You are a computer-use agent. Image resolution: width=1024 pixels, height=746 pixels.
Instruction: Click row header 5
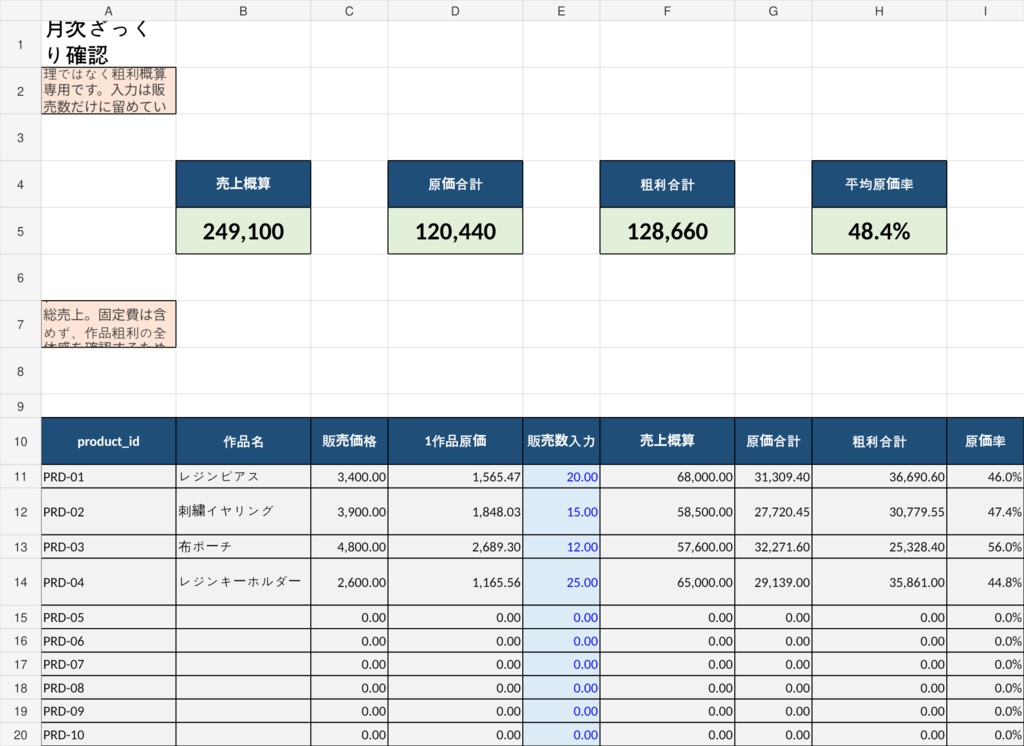(x=19, y=231)
